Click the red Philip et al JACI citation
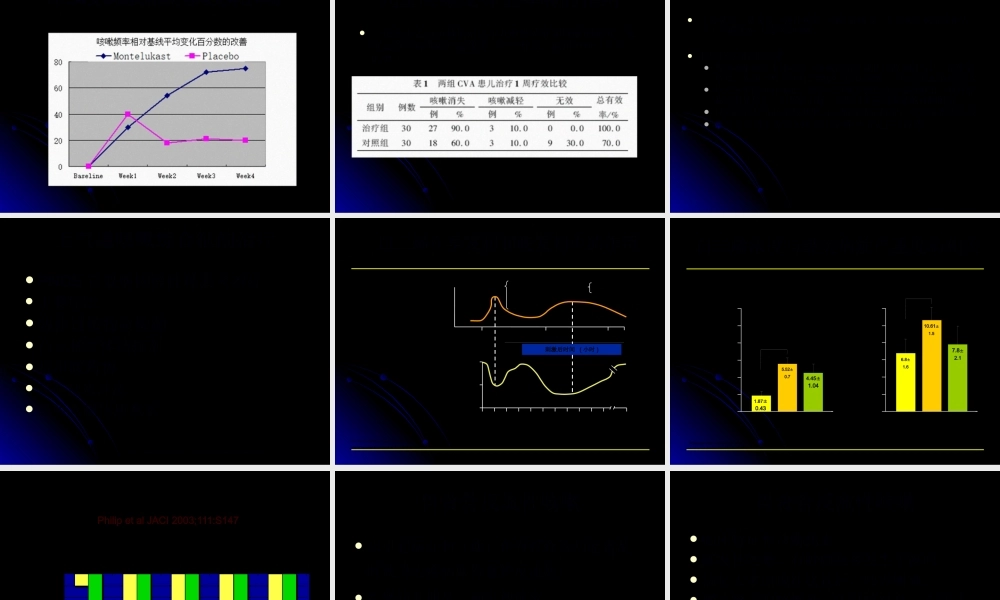 pos(168,521)
